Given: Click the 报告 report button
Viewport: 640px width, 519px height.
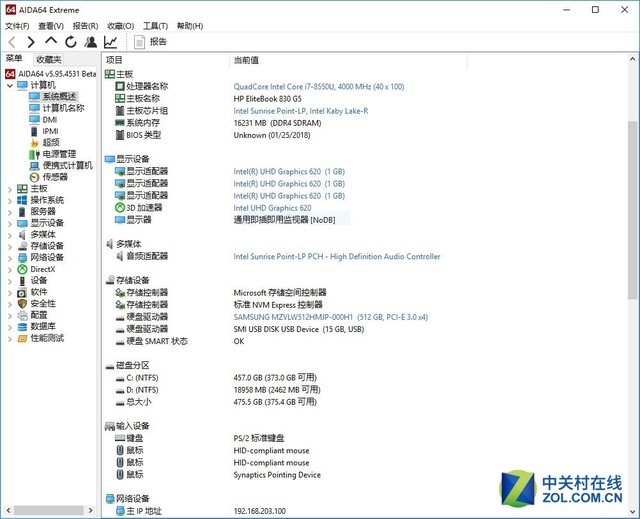Looking at the screenshot, I should (150, 42).
